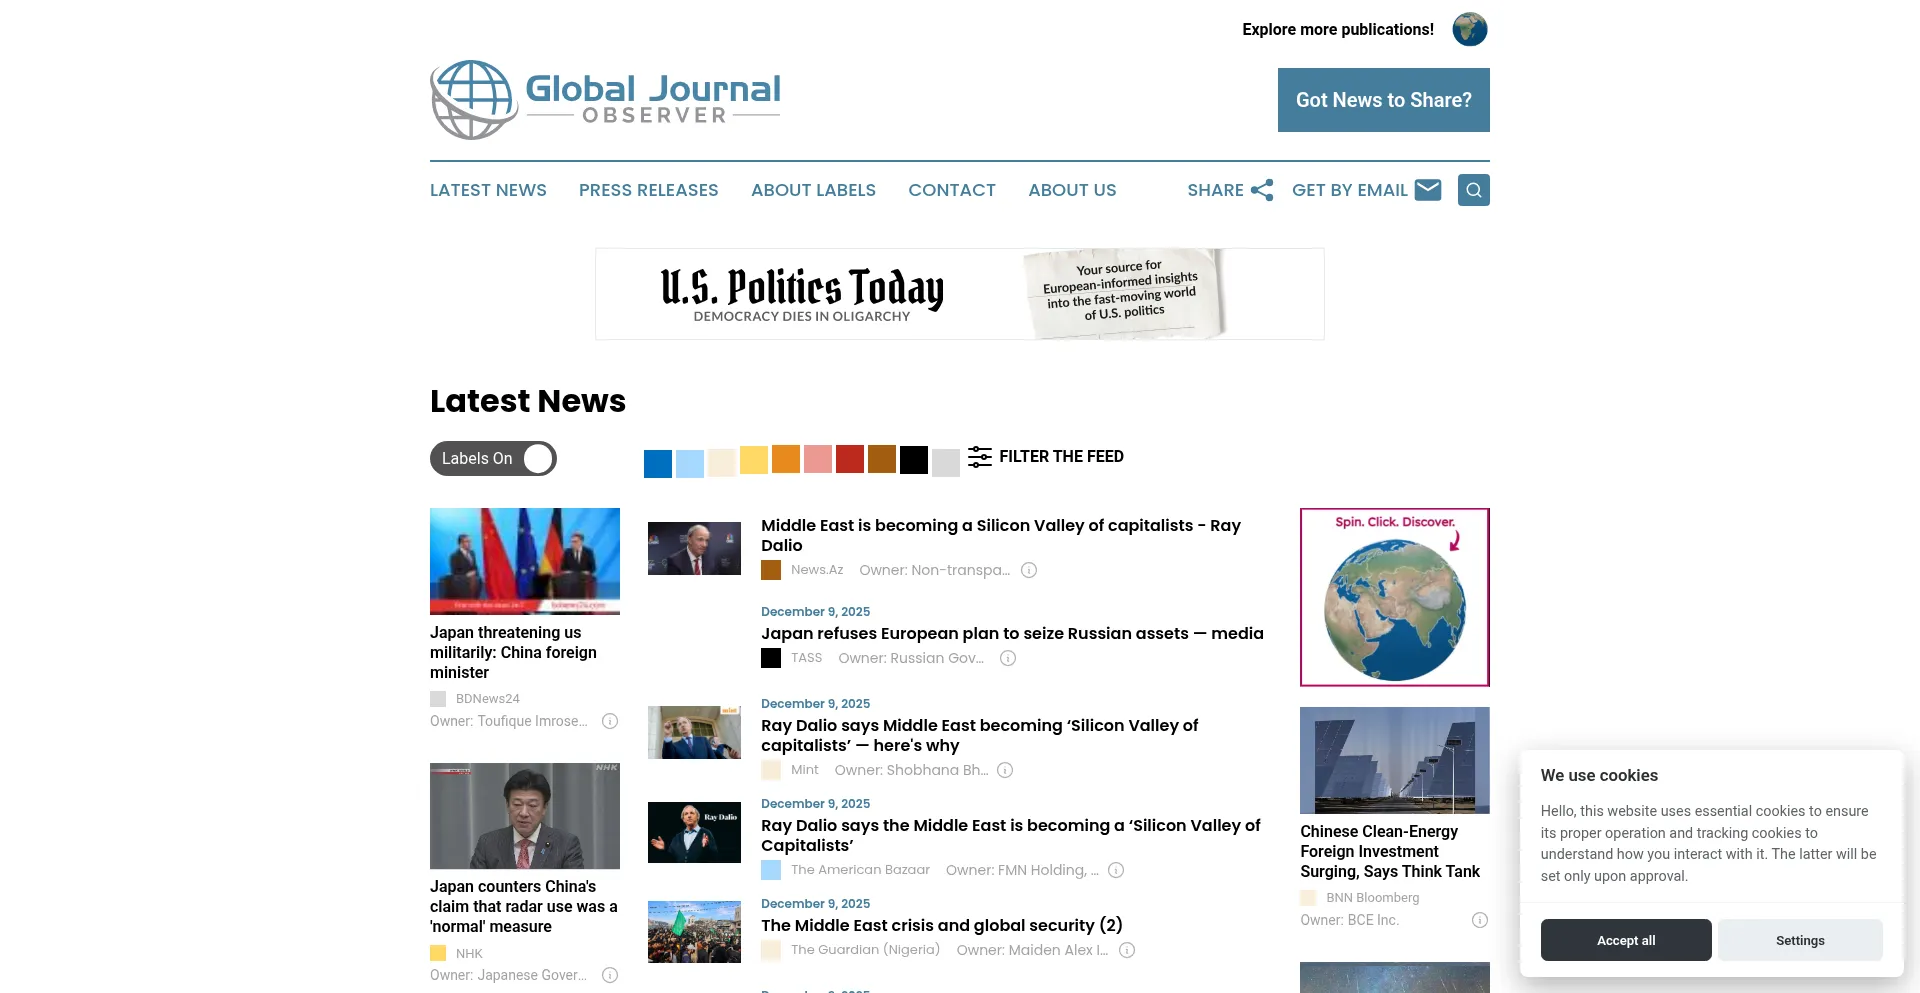Open the search magnifier icon
The width and height of the screenshot is (1920, 993).
(1473, 190)
